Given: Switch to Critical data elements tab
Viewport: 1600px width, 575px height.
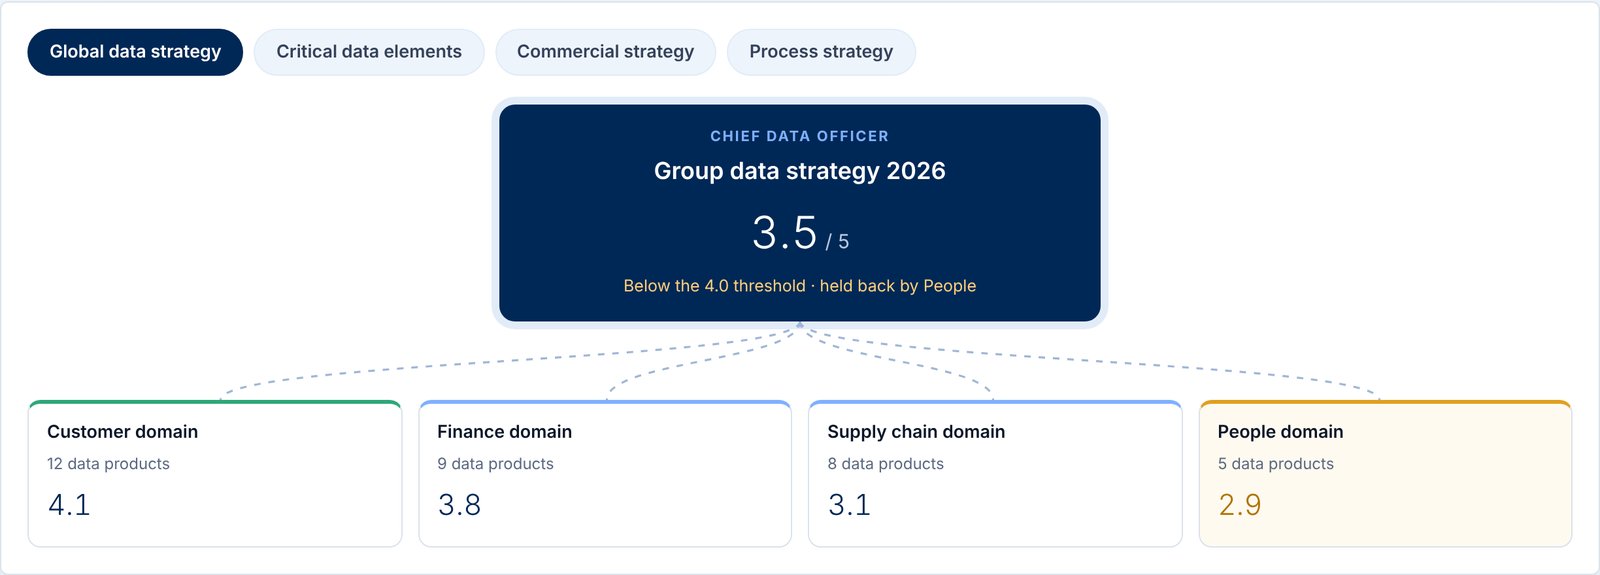Looking at the screenshot, I should (x=369, y=52).
